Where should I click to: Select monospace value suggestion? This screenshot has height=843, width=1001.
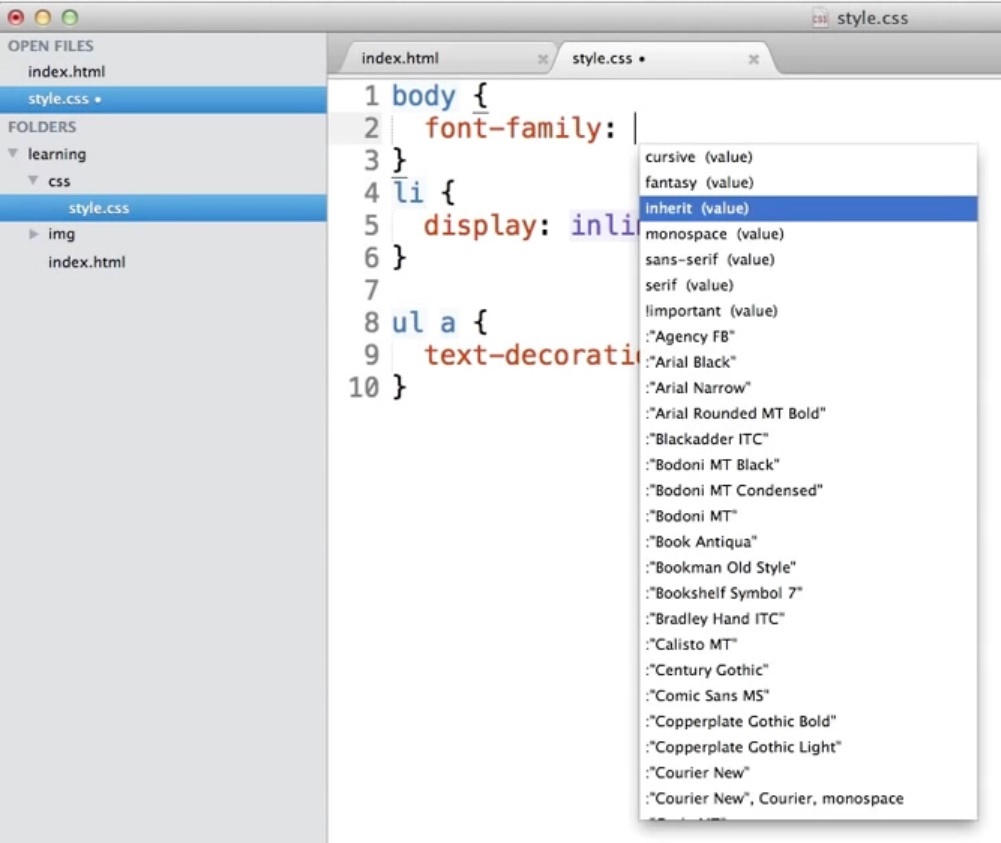coord(714,234)
